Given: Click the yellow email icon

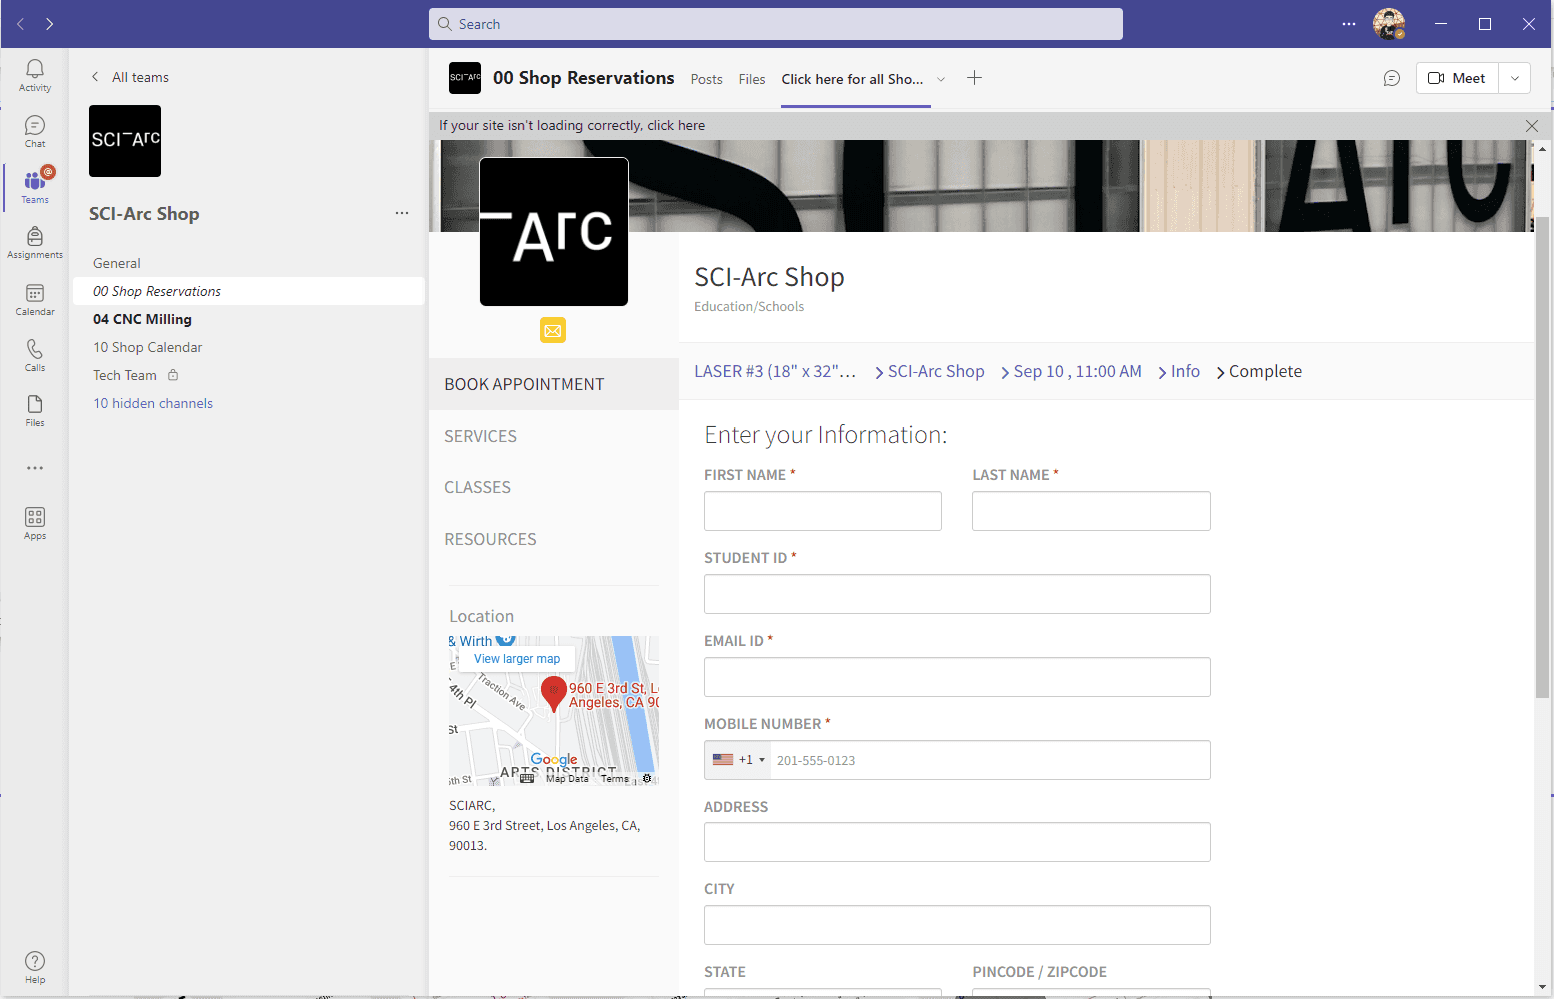Looking at the screenshot, I should tap(553, 330).
